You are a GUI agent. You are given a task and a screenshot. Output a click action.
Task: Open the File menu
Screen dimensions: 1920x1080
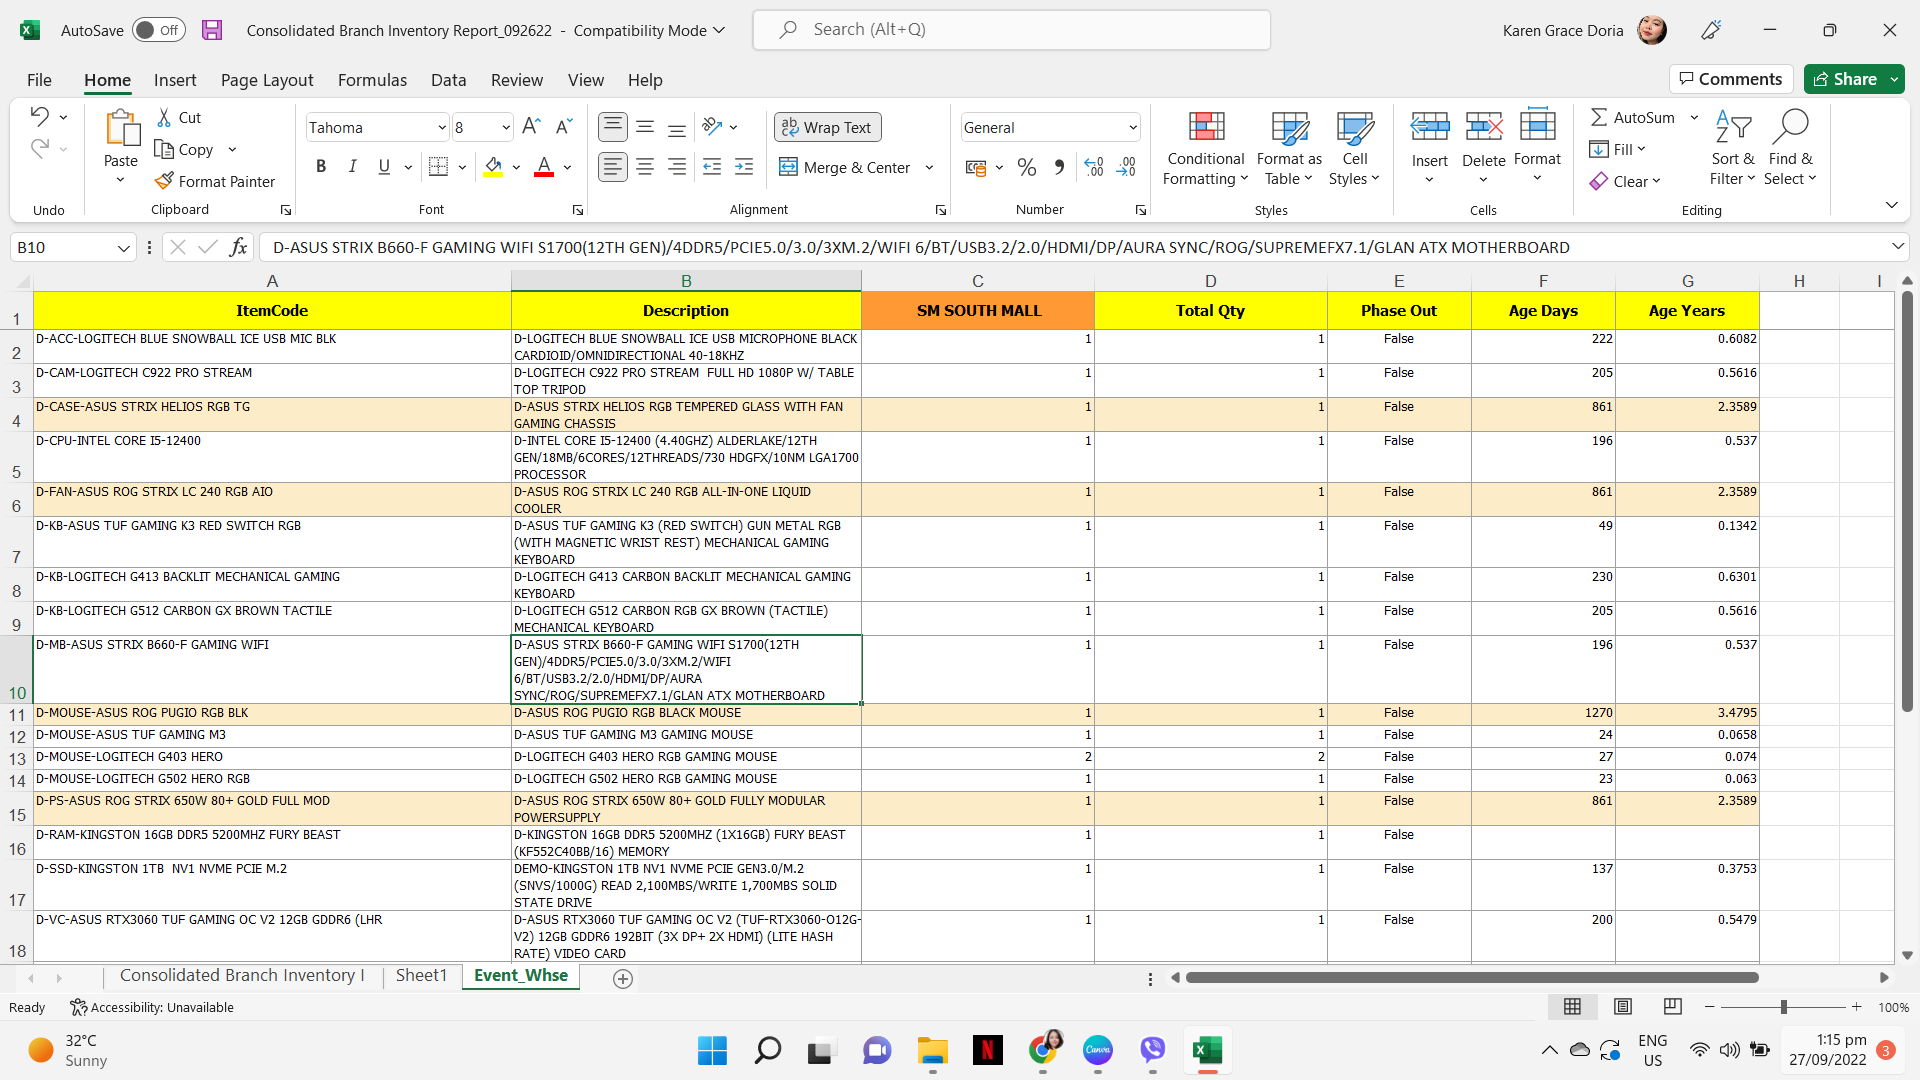[x=39, y=80]
